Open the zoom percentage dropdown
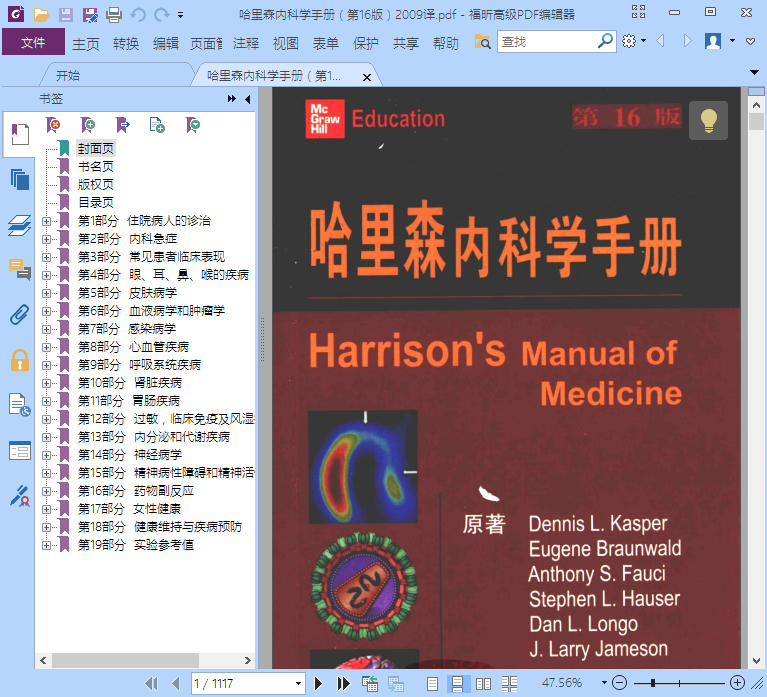The width and height of the screenshot is (767, 697). pos(604,683)
